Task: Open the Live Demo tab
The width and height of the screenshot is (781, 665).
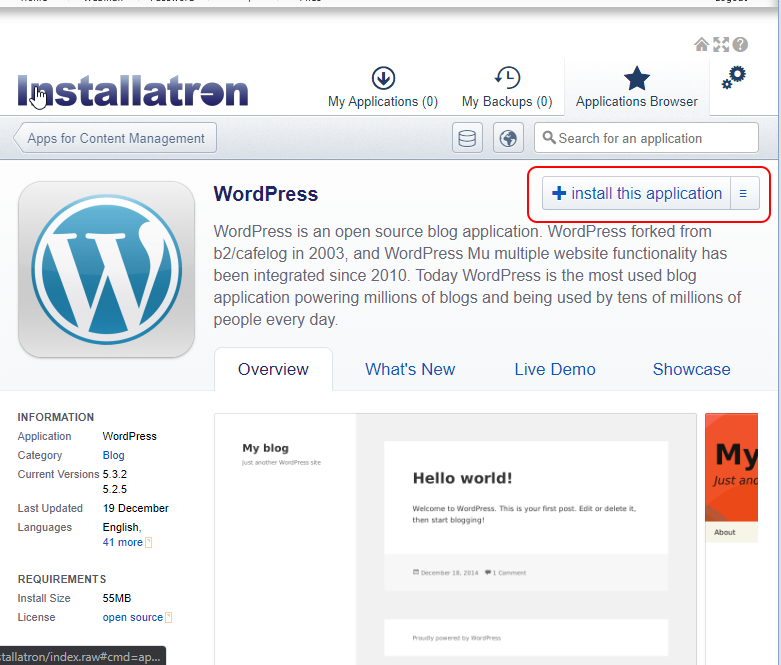Action: click(555, 370)
